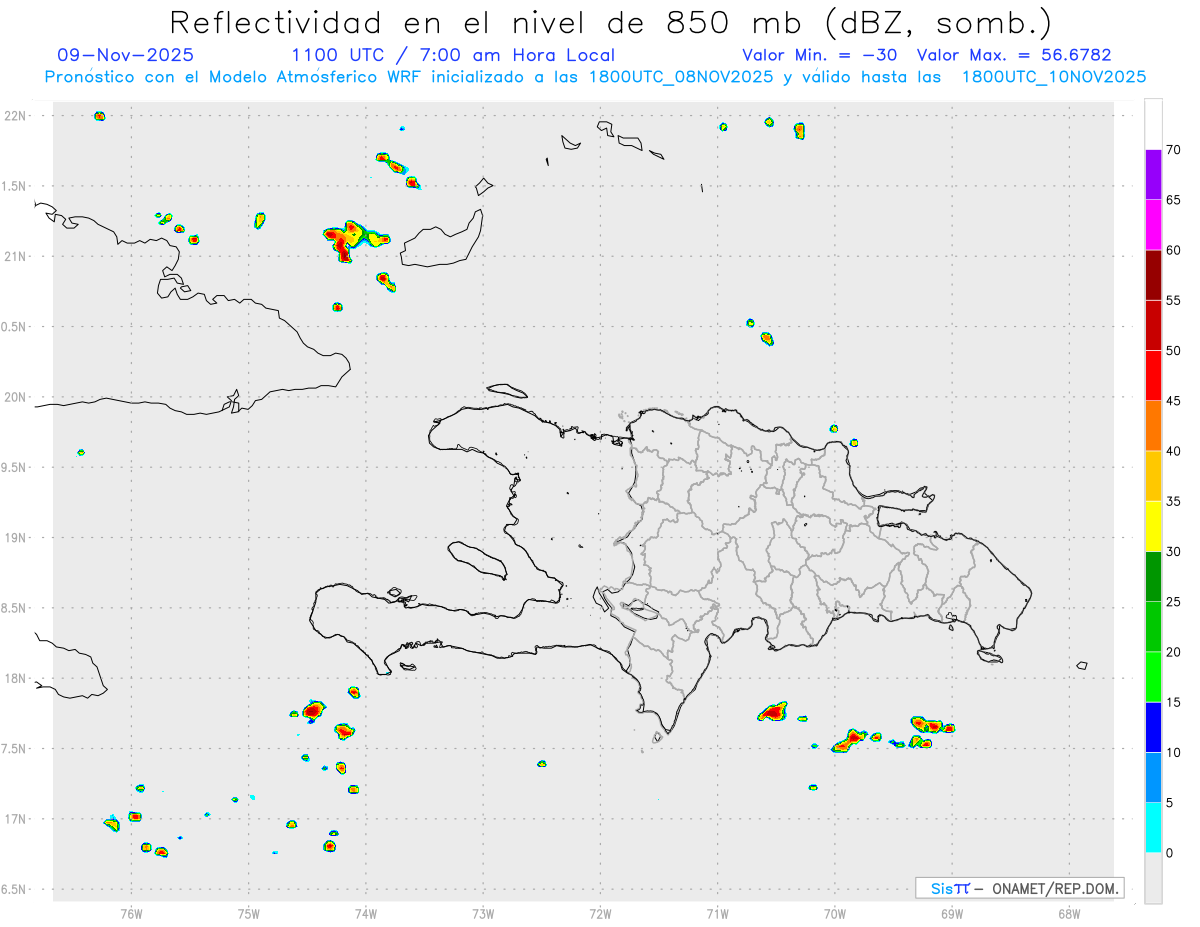Click the '70W' longitude axis label
The width and height of the screenshot is (1200, 927).
coord(835,913)
